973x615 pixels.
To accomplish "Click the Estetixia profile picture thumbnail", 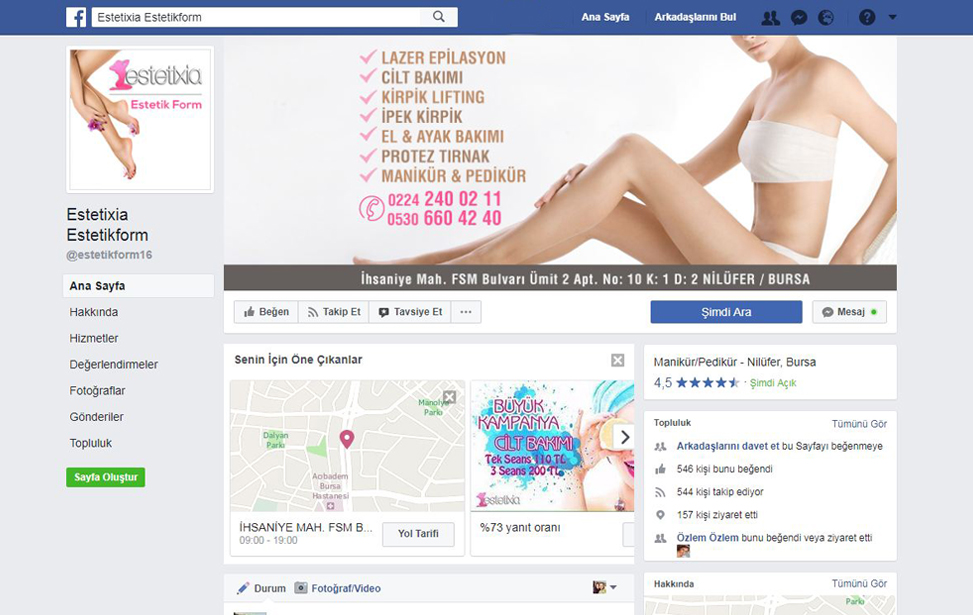I will 139,119.
